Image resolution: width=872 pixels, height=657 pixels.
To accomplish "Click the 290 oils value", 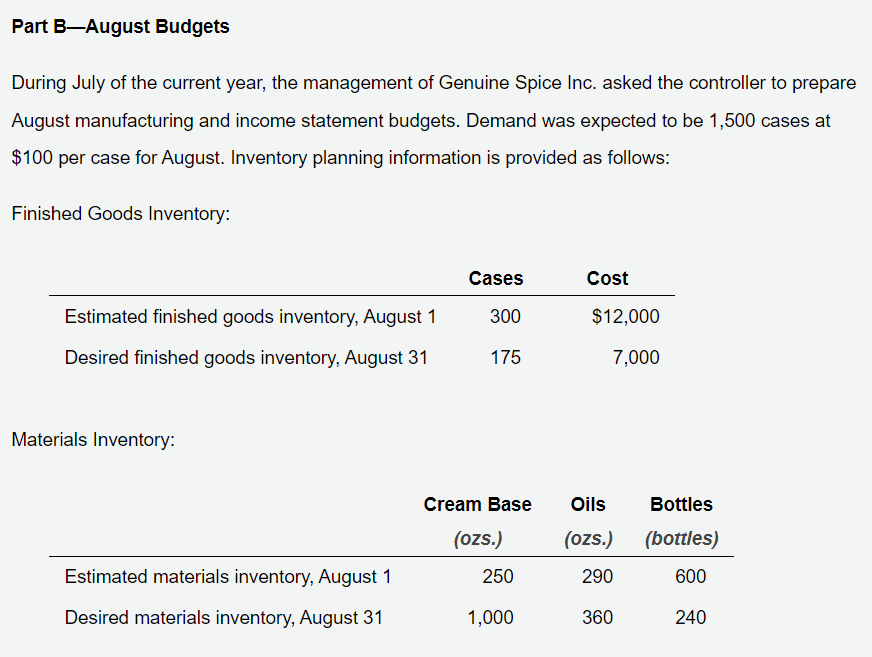I will tap(597, 576).
